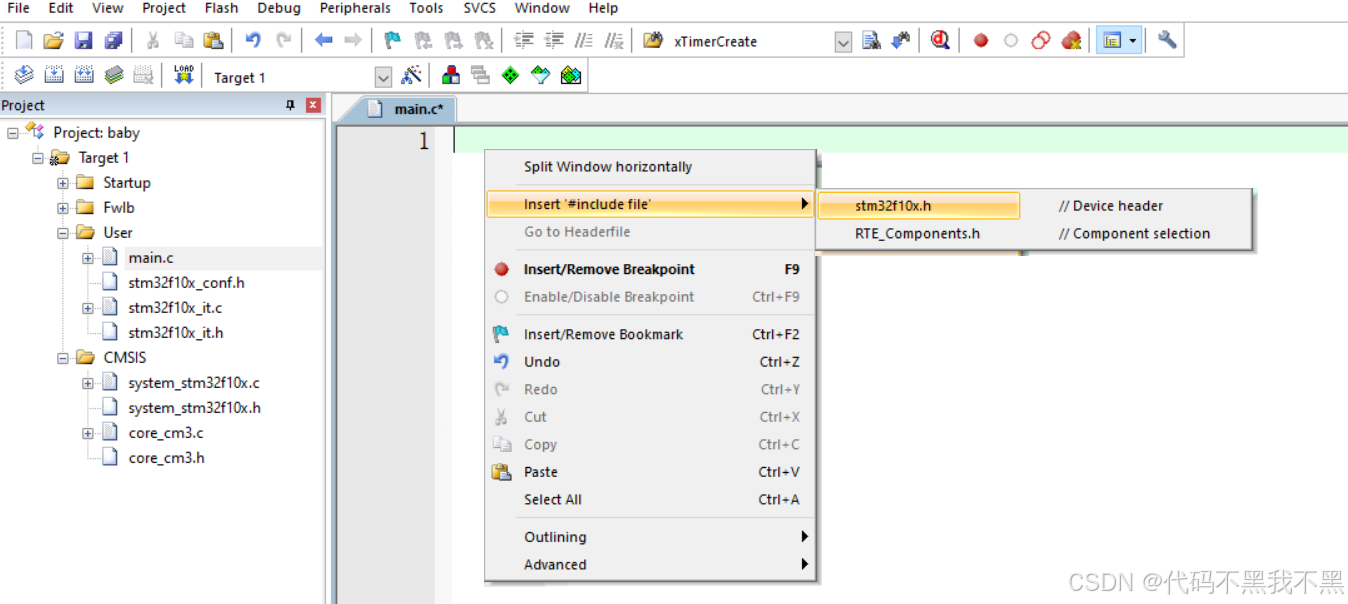Click the Translate file build icon
This screenshot has width=1348, height=604.
24,75
